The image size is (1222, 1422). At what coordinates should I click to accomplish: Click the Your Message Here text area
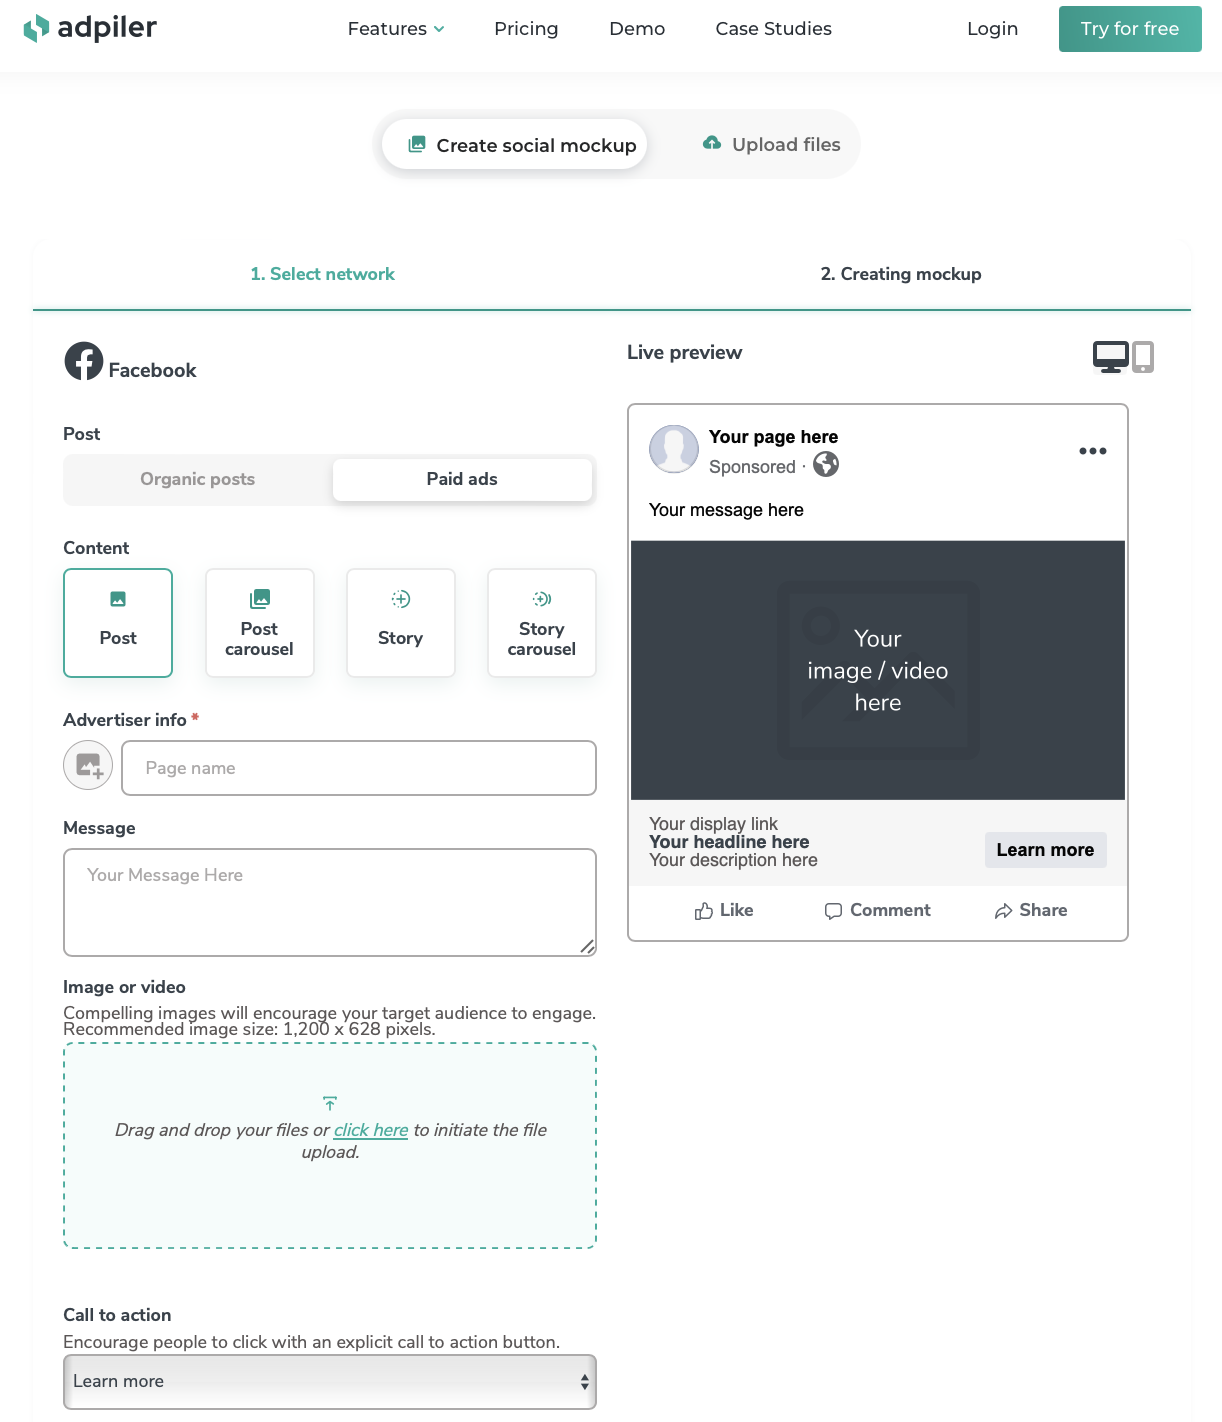pos(330,903)
